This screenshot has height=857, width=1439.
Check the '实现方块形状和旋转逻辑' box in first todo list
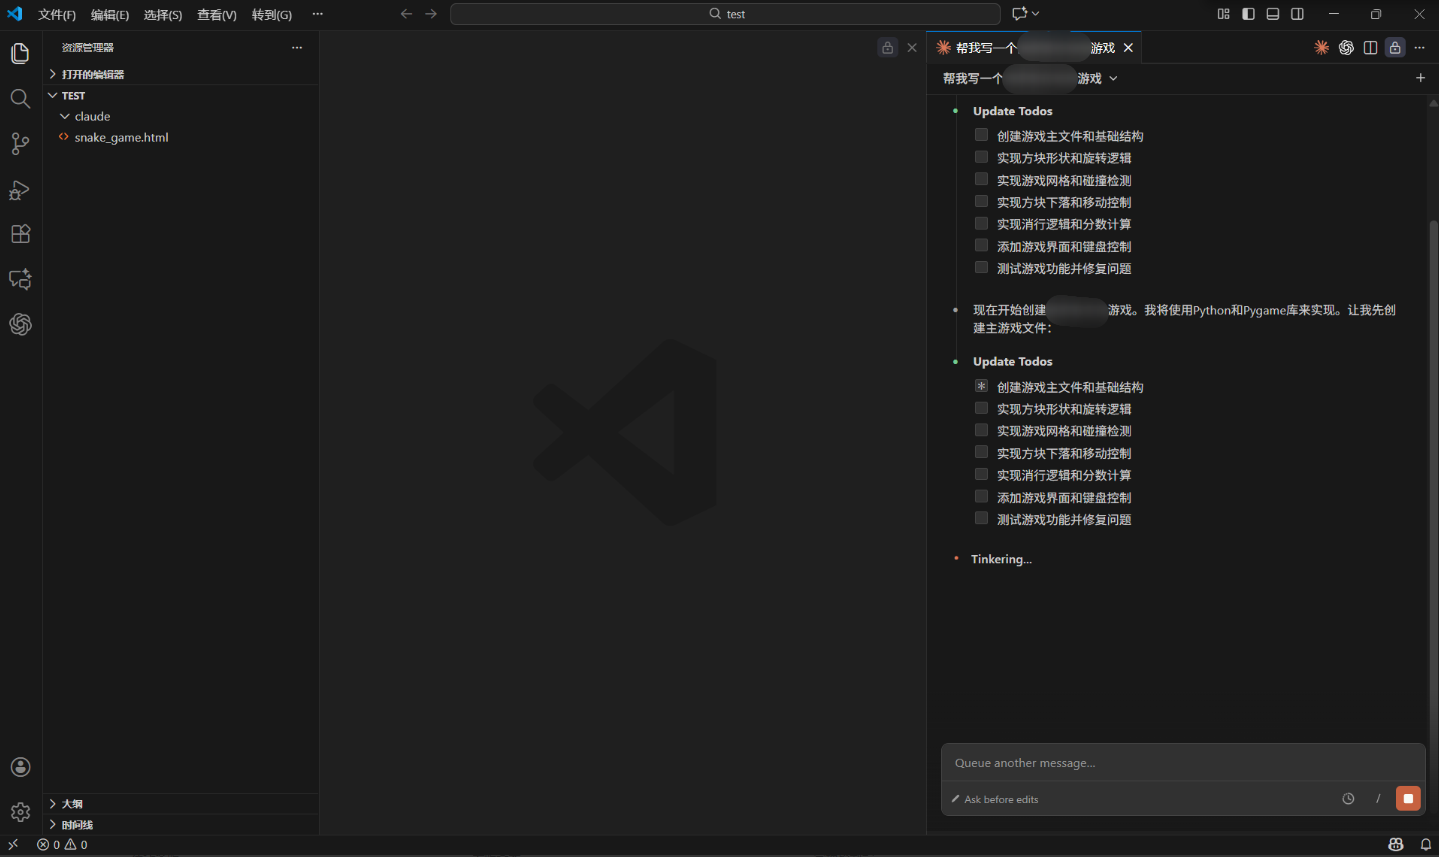click(981, 157)
